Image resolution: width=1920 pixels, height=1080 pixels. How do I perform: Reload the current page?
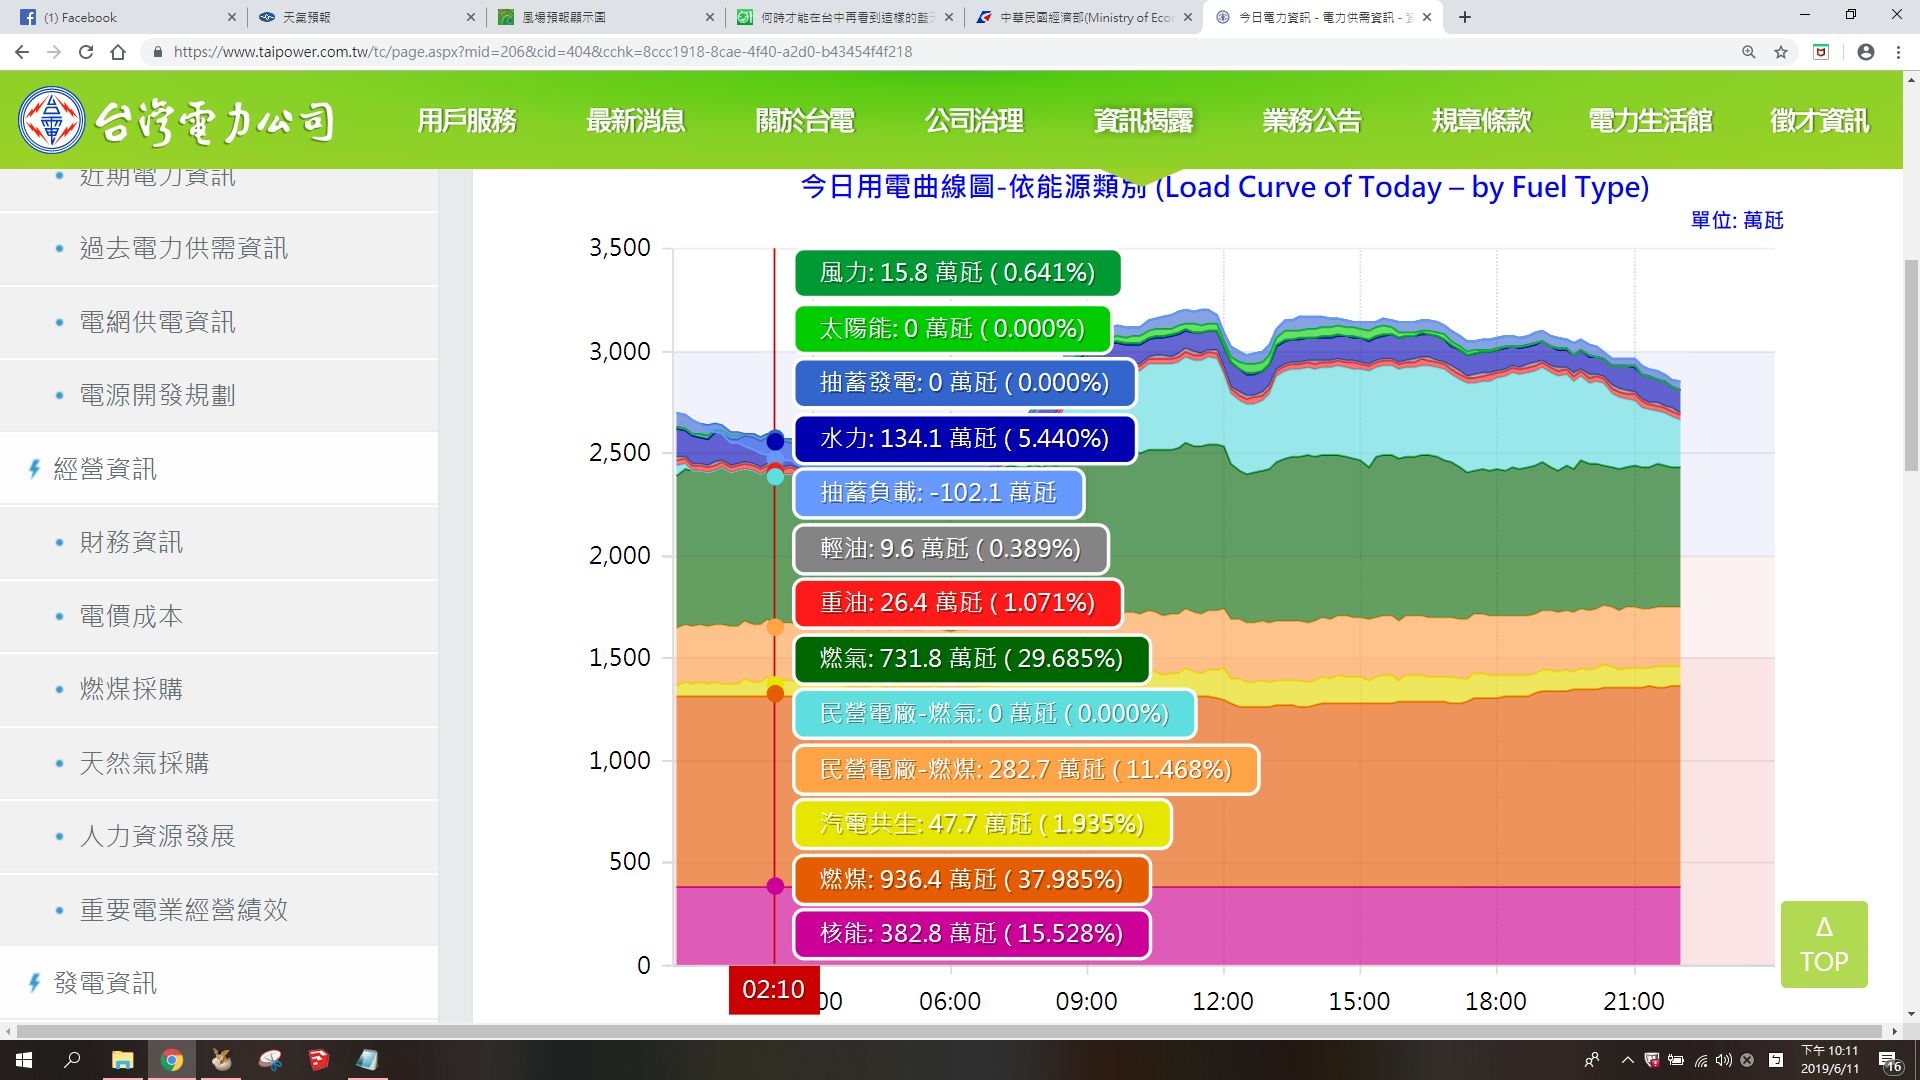86,52
